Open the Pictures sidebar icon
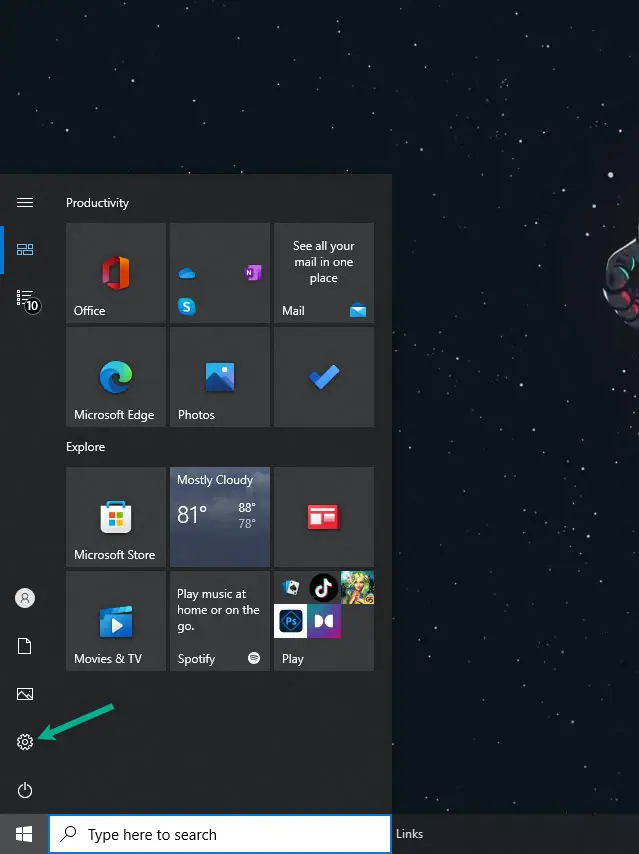This screenshot has width=639, height=854. tap(25, 694)
